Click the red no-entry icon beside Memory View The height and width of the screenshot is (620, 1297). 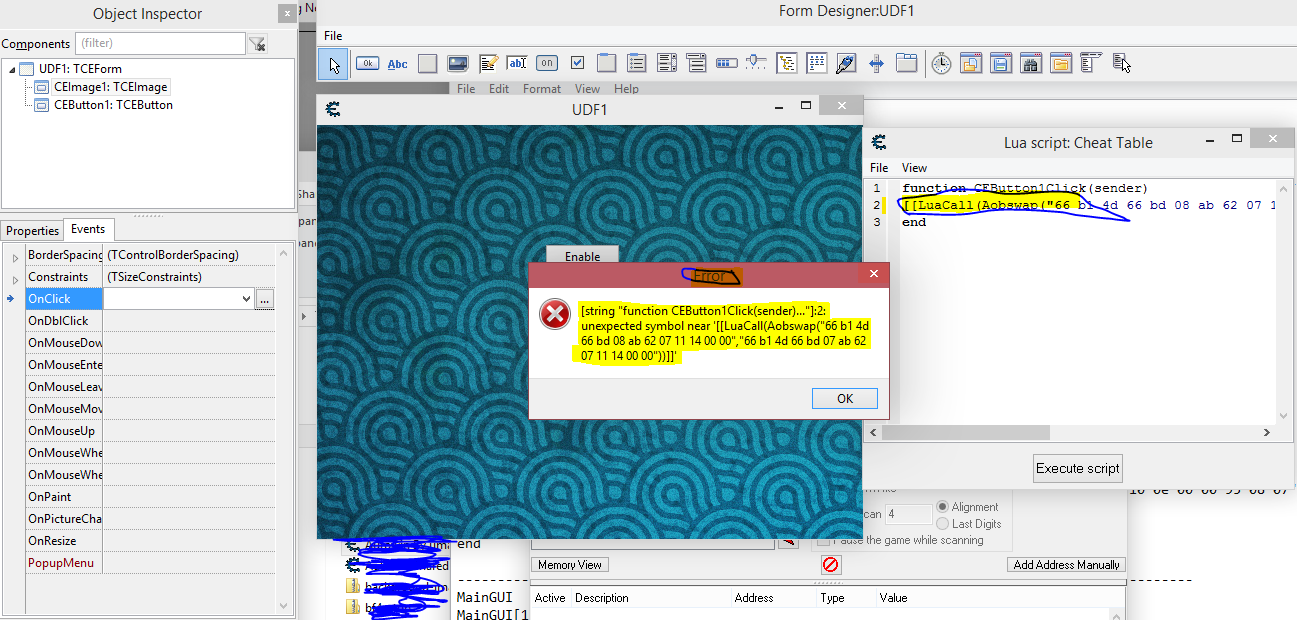830,565
